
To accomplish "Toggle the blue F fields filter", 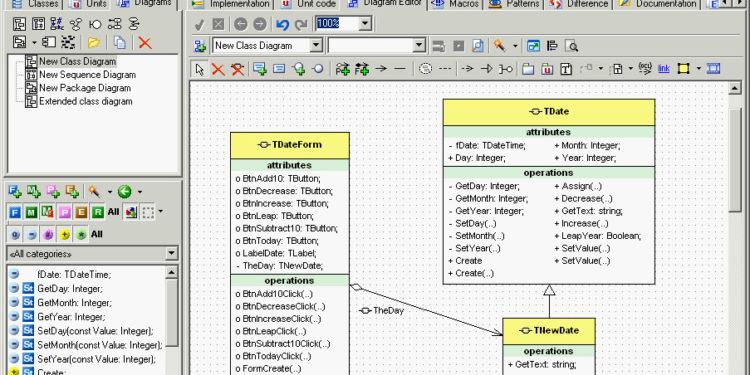I will (15, 211).
